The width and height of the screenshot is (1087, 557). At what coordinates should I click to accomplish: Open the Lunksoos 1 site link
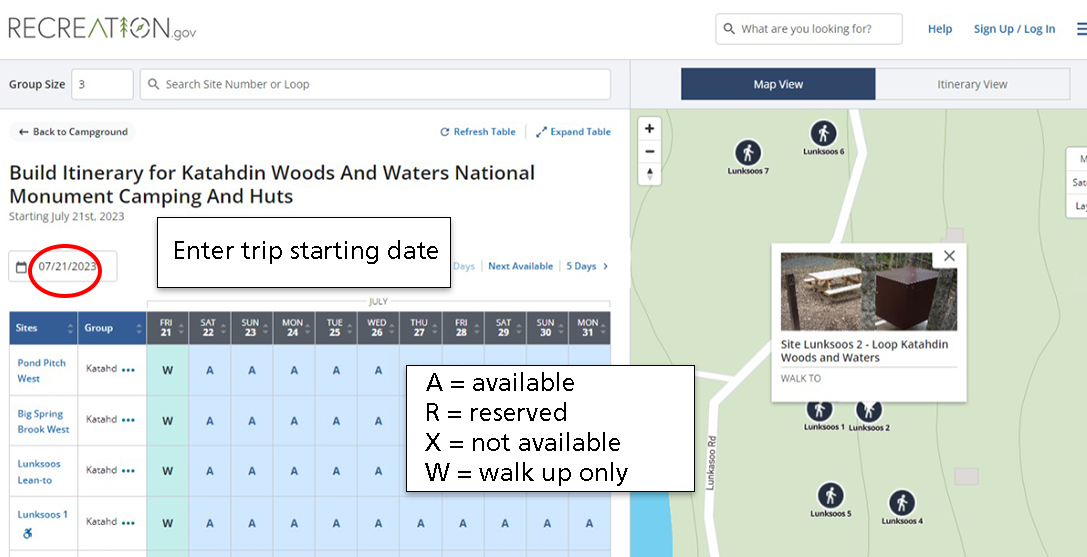[42, 515]
